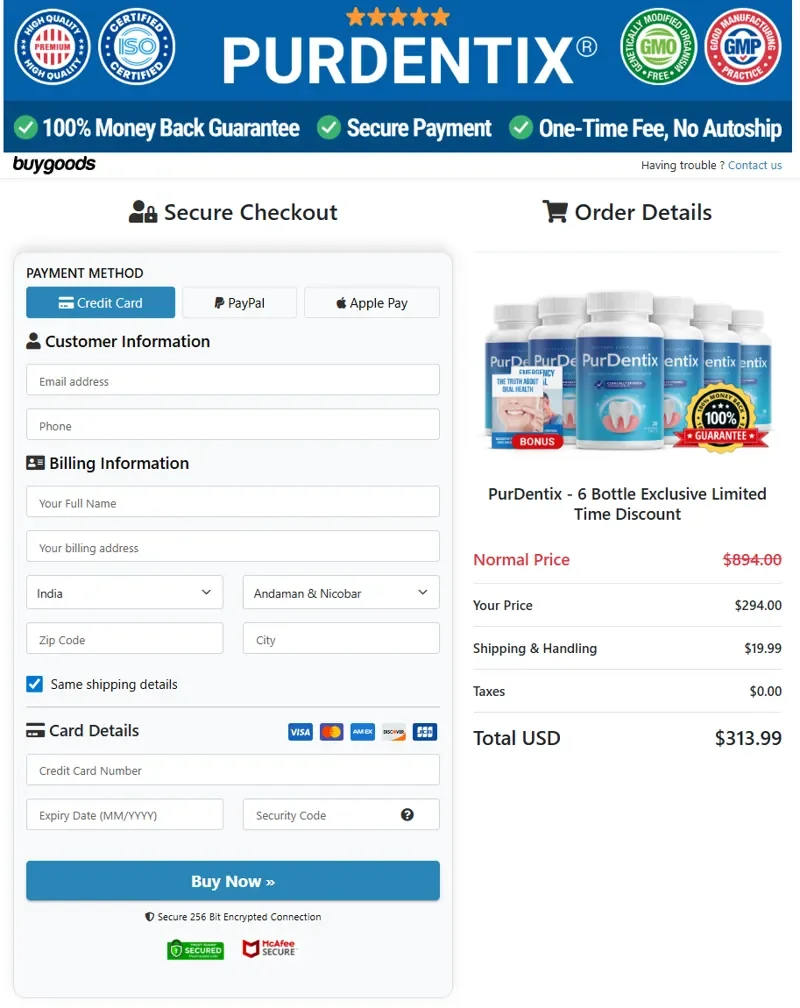
Task: Click the five-star rating above PURDENTIX
Action: pos(398,17)
